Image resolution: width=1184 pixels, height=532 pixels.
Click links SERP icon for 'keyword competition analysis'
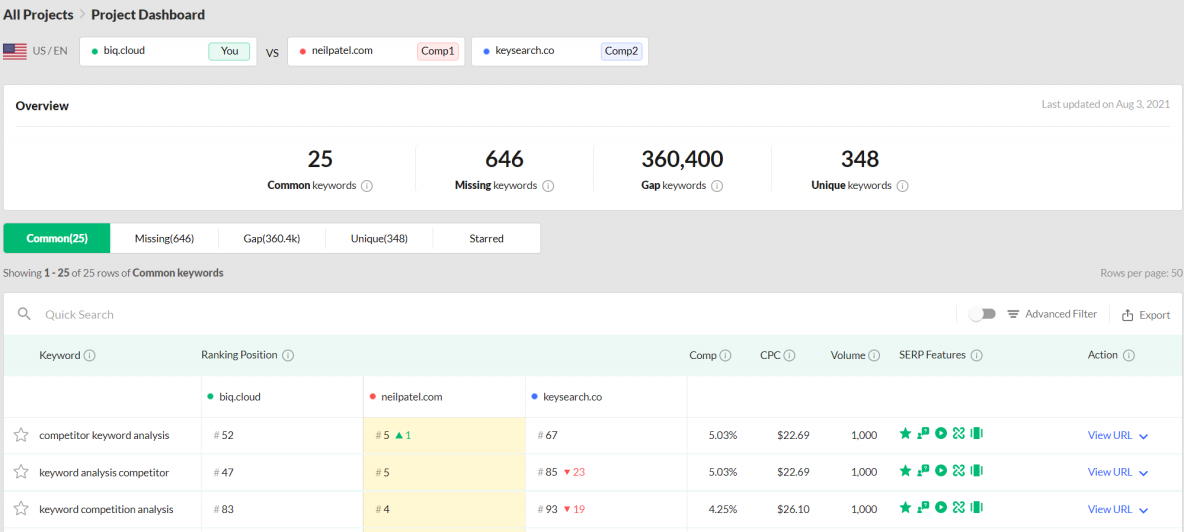tap(959, 507)
